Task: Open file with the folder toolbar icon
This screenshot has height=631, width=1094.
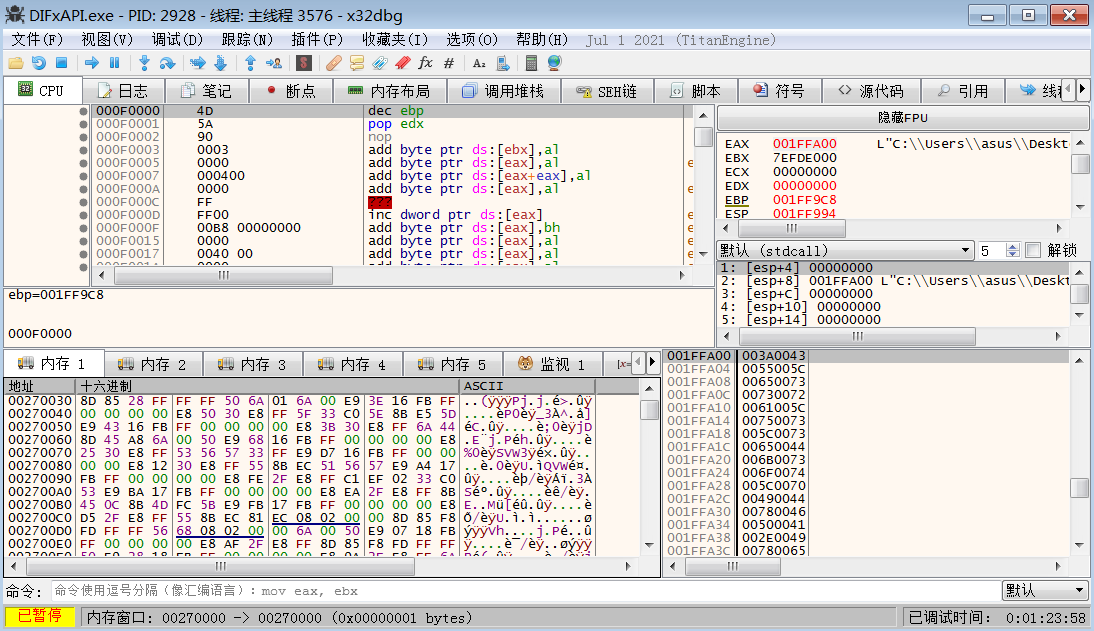Action: (x=16, y=63)
